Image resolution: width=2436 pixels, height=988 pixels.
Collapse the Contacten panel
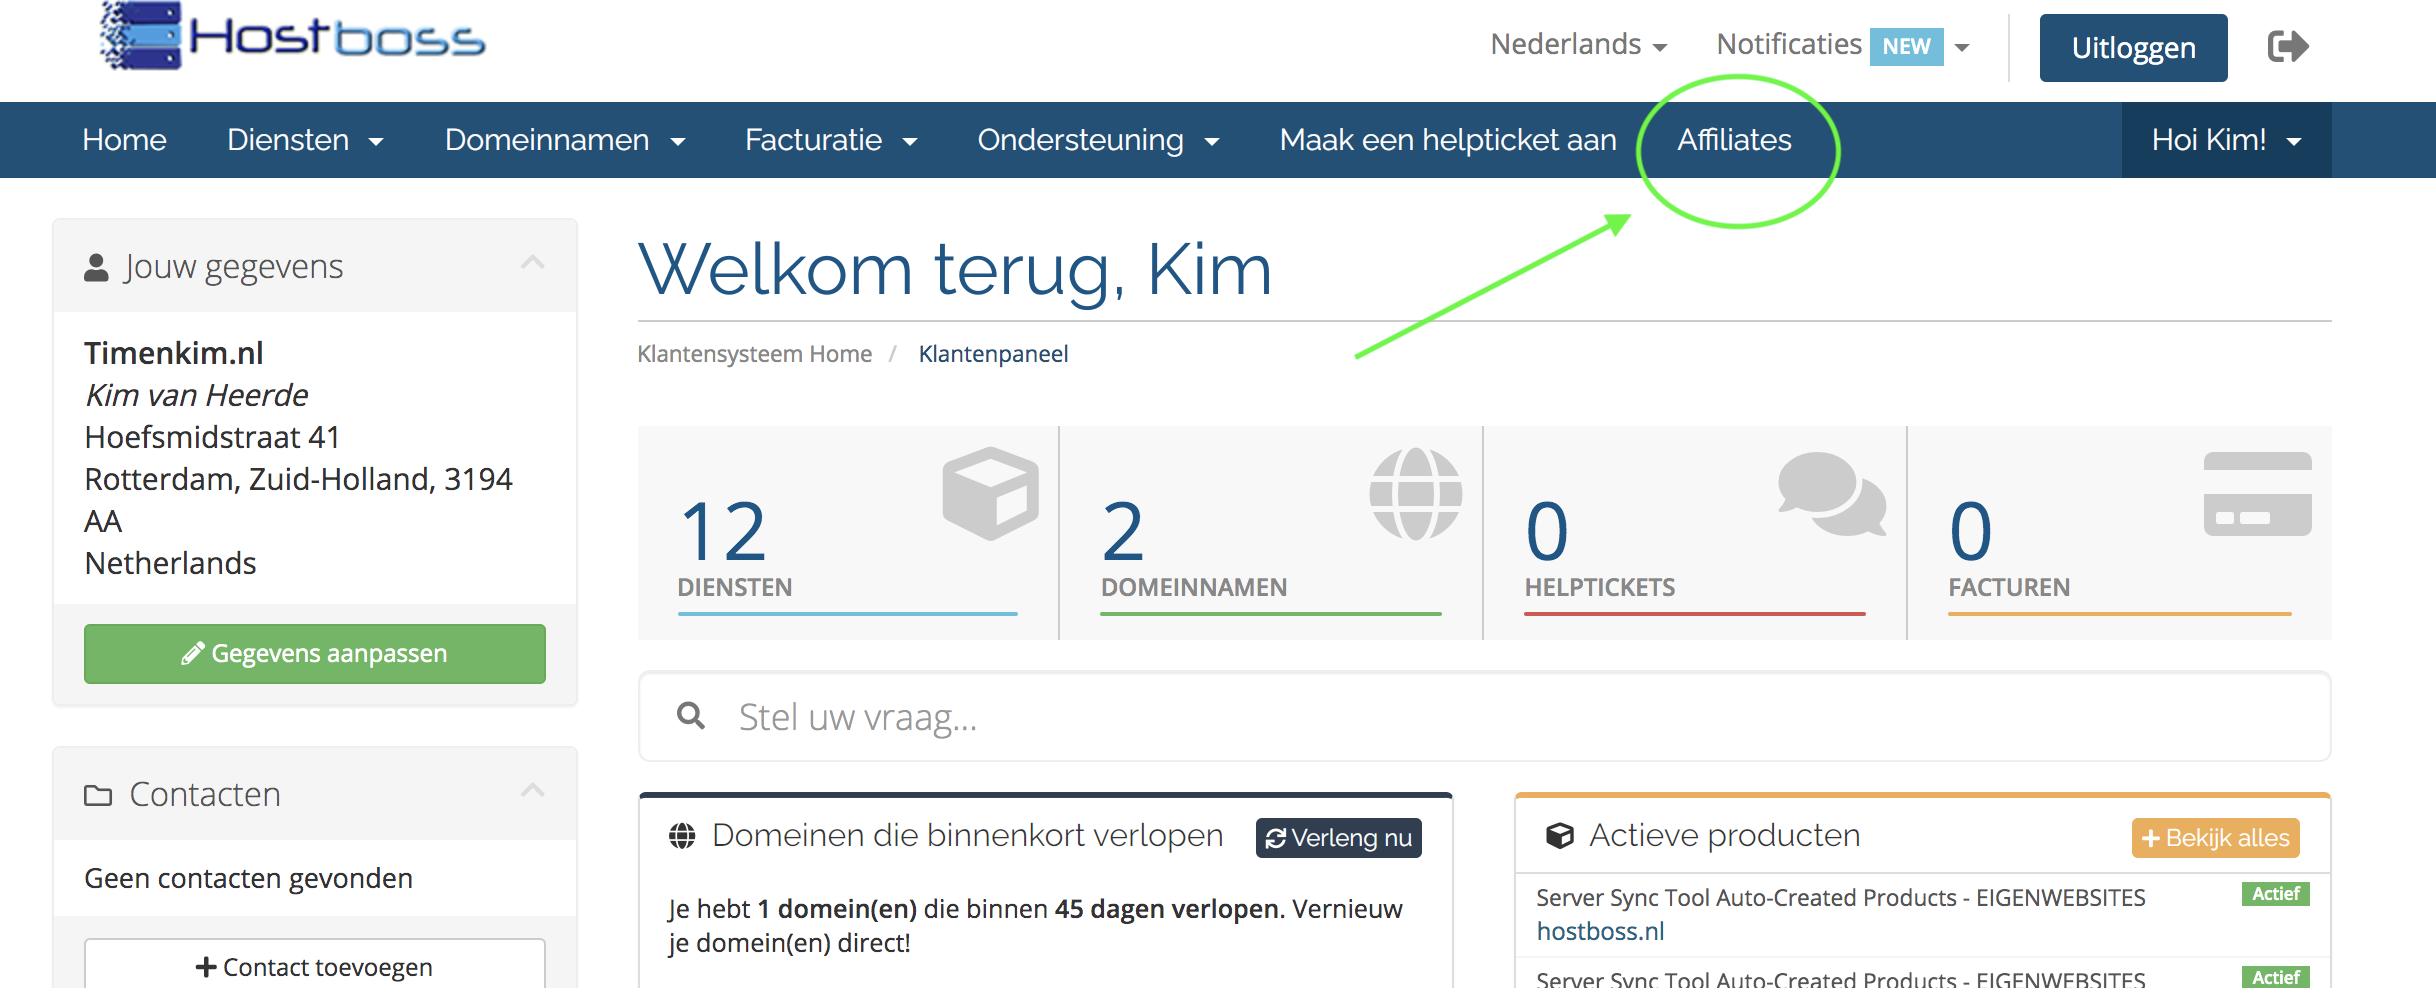click(533, 791)
